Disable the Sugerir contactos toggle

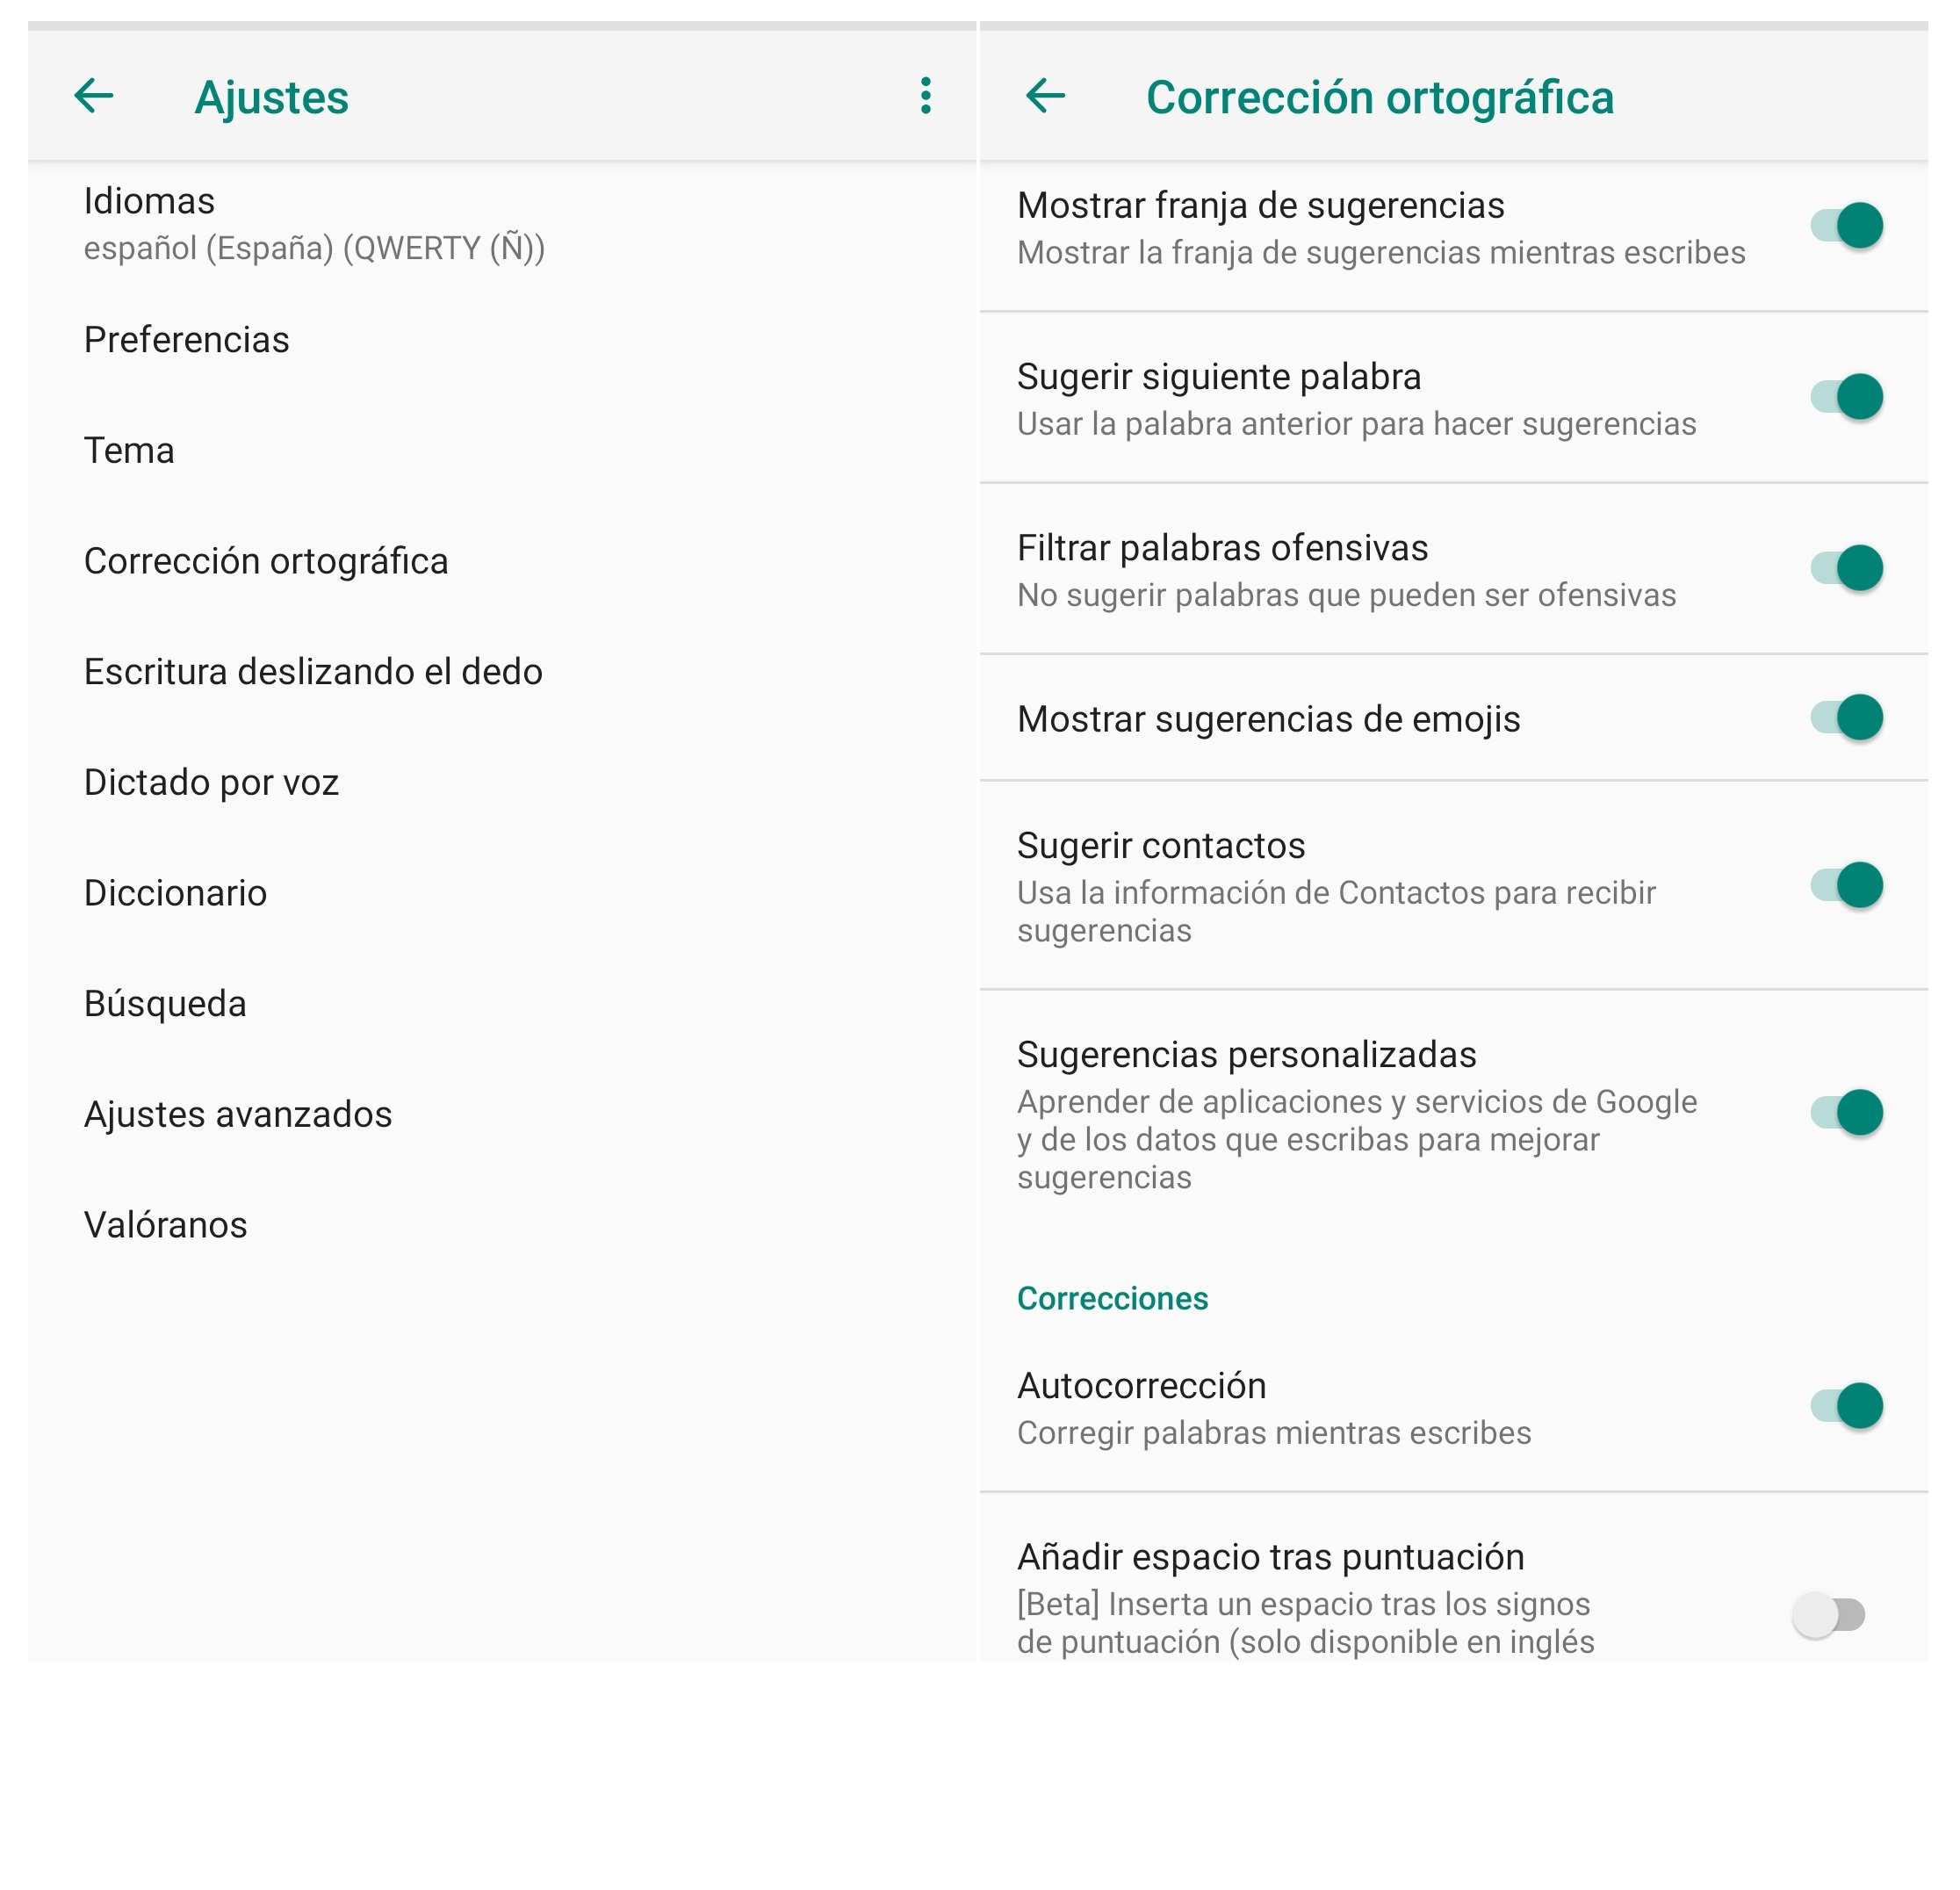tap(1846, 885)
